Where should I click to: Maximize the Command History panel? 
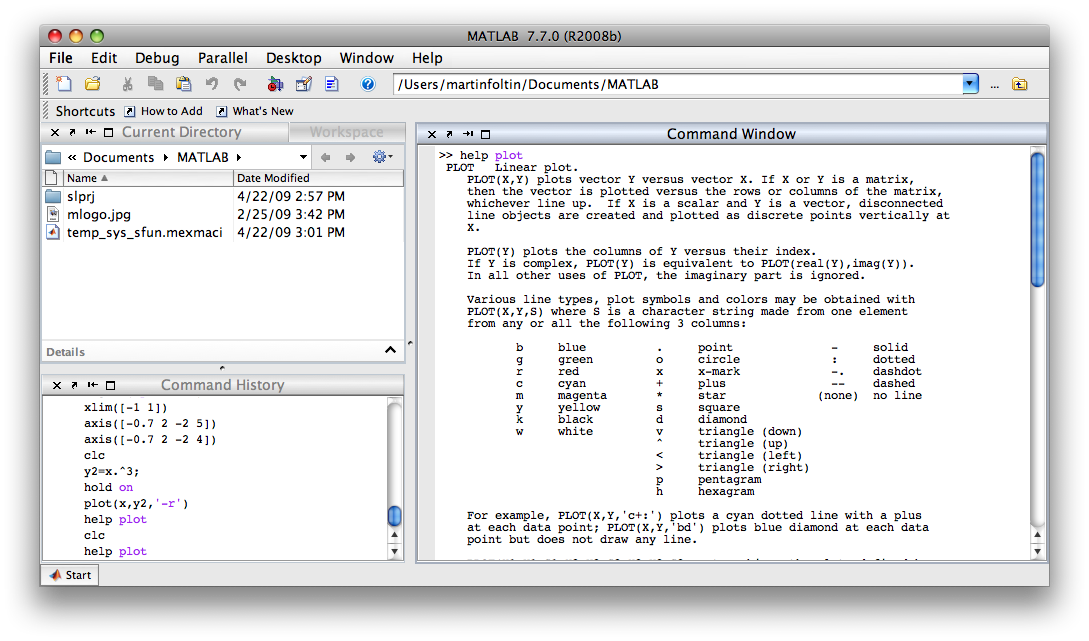(x=110, y=385)
